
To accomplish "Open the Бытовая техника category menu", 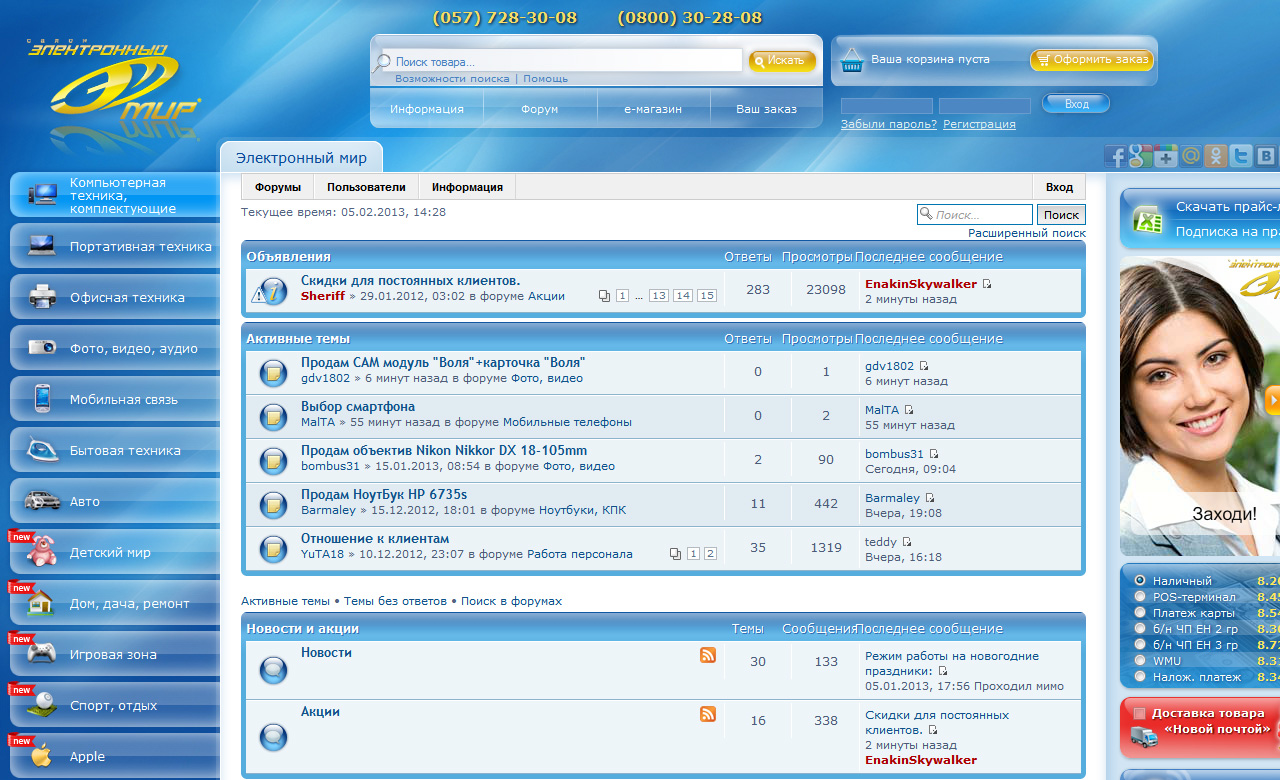I will [115, 451].
